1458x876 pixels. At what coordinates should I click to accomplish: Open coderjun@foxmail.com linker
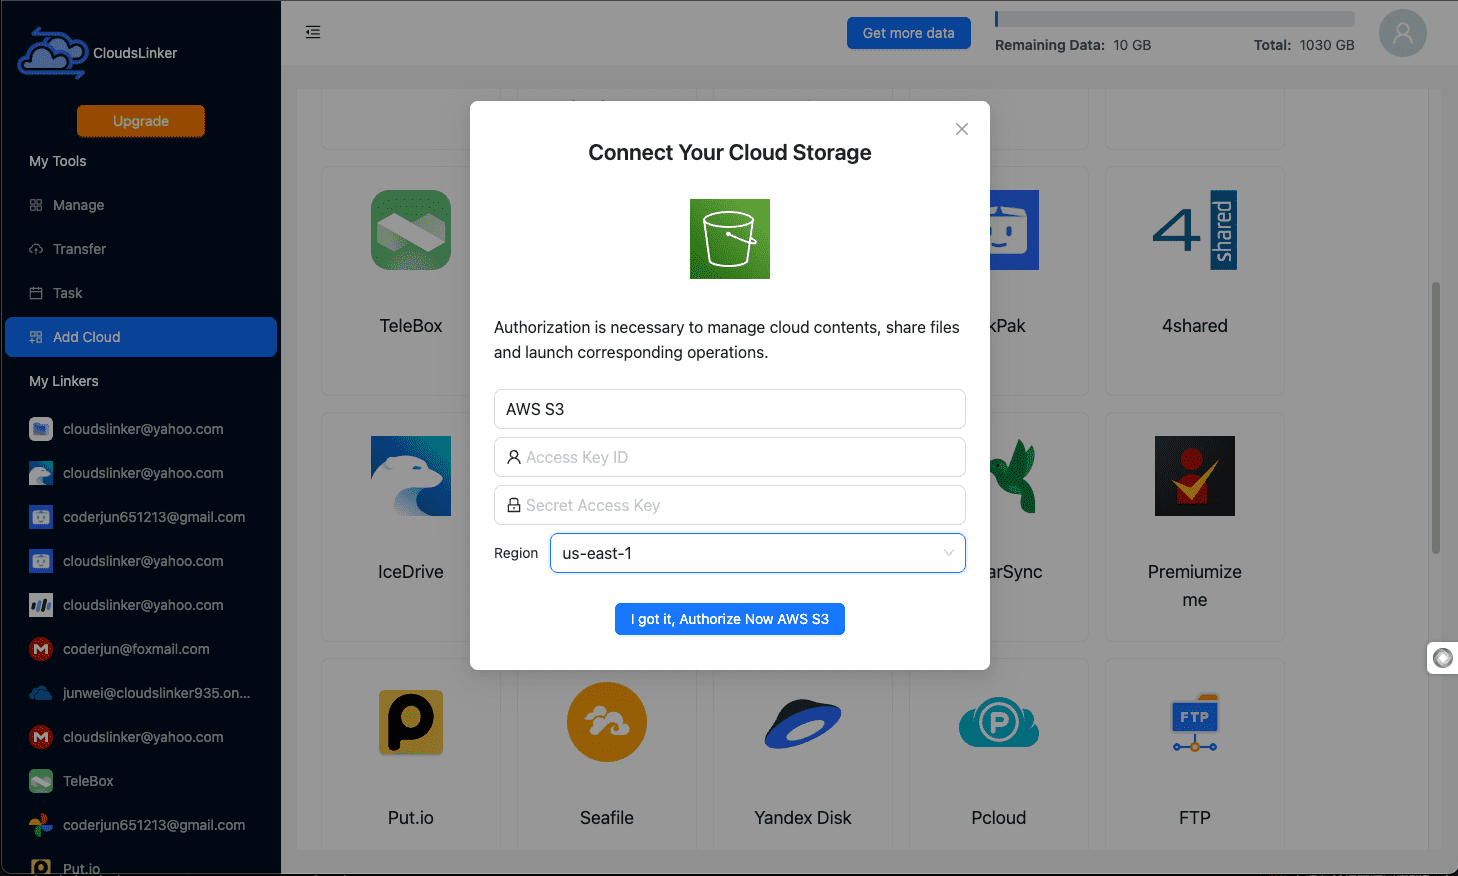(x=141, y=649)
